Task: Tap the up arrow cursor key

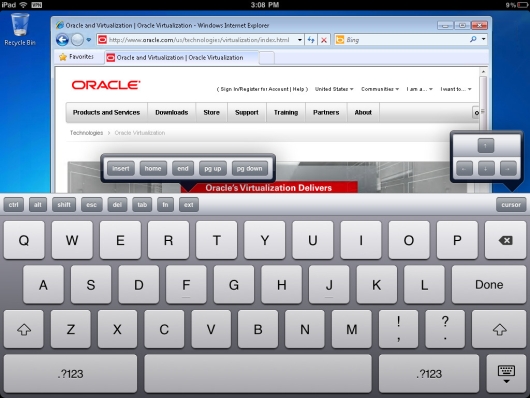Action: (x=486, y=146)
